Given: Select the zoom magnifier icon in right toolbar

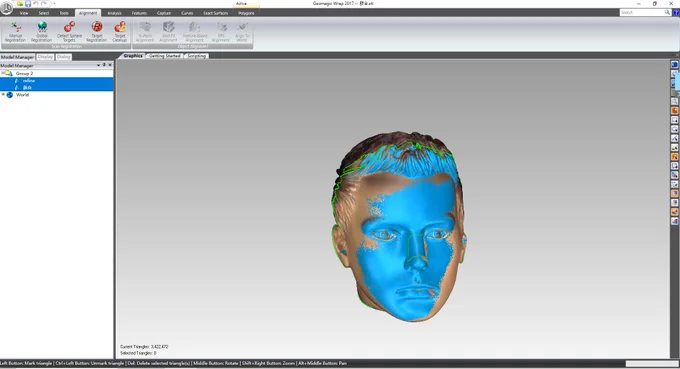Looking at the screenshot, I should [x=674, y=101].
